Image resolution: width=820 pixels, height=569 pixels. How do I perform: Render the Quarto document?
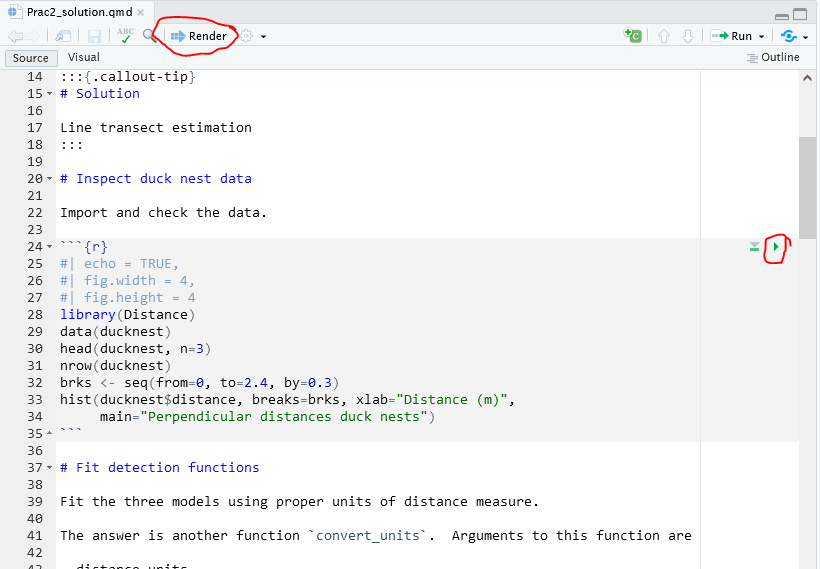199,36
